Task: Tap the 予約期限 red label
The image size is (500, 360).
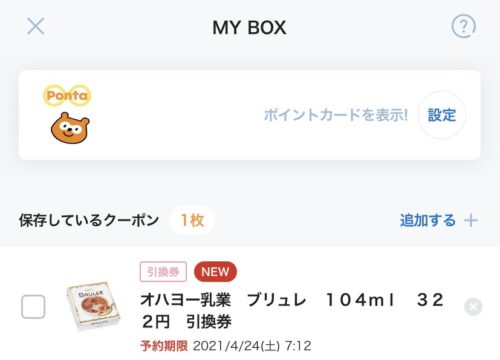Action: (x=164, y=346)
